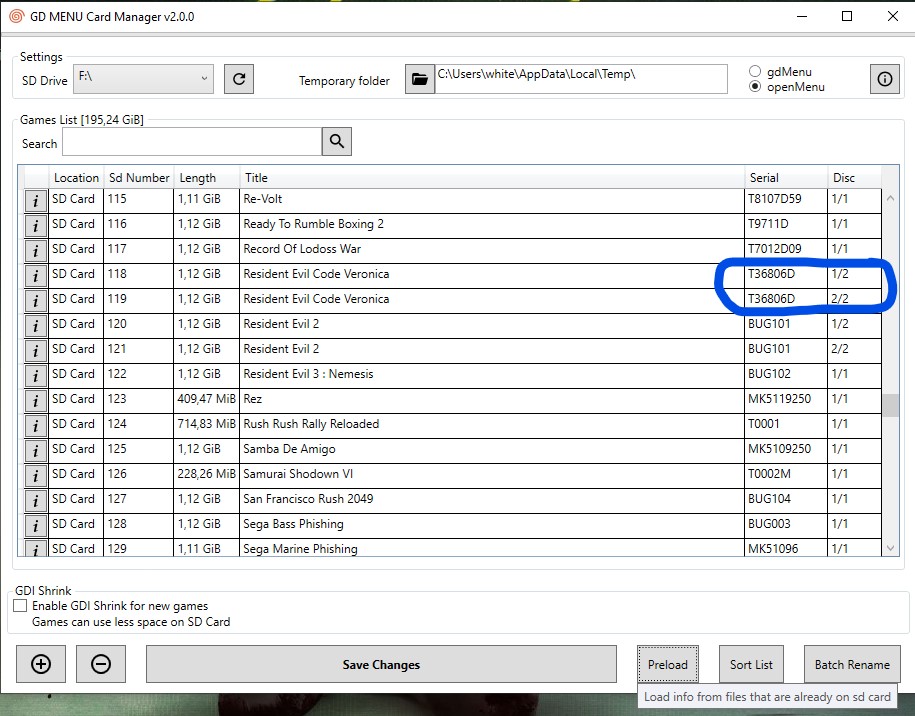Click the add games plus icon
Screen dimensions: 915x716
[41, 664]
